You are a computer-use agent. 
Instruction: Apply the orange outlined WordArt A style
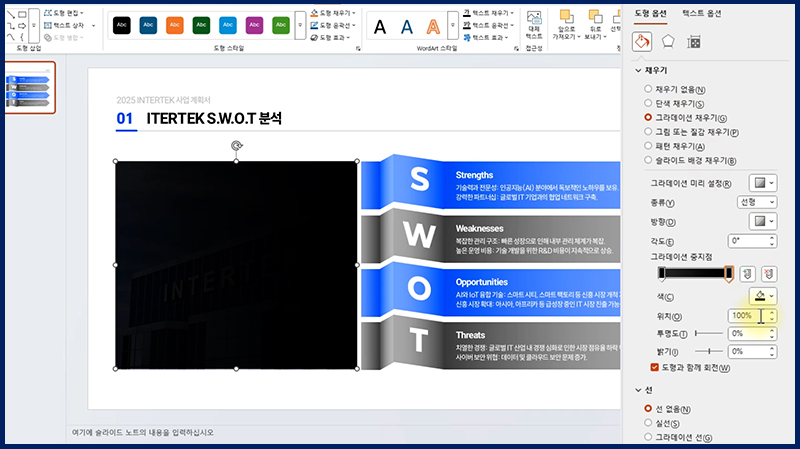click(433, 27)
